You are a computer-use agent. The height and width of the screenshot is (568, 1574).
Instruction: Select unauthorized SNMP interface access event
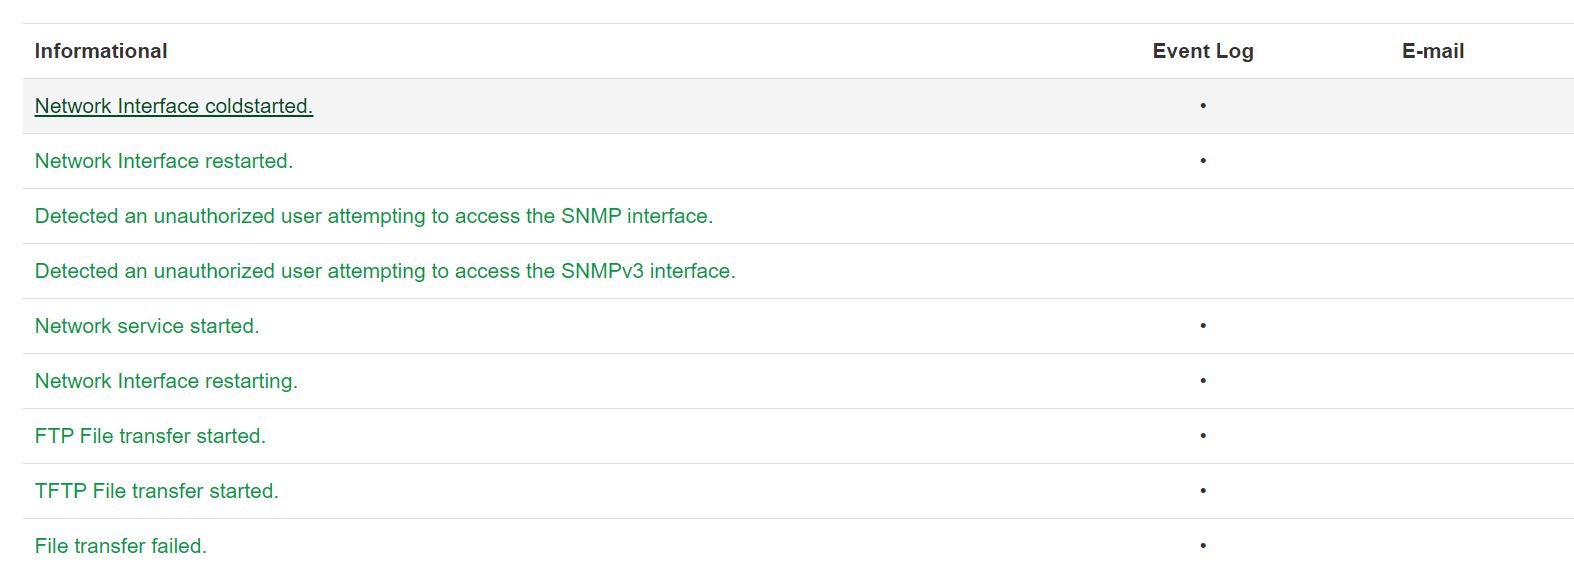[x=374, y=216]
